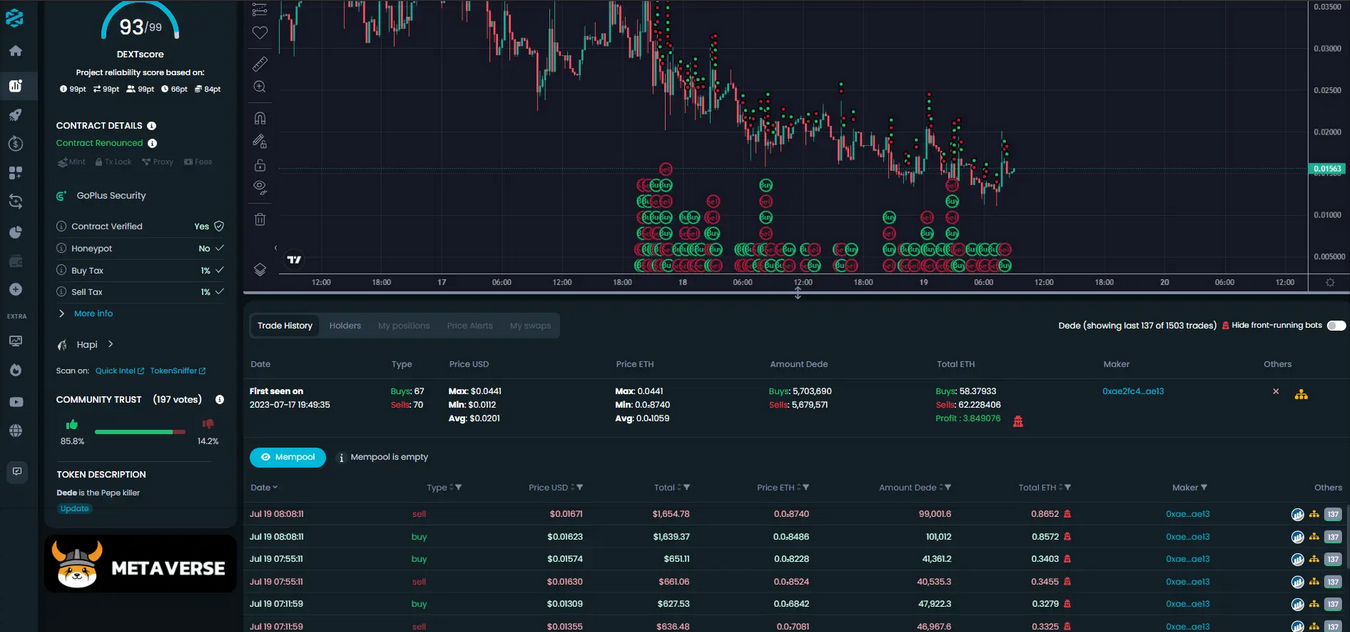Open the multichart grid icon in the sidebar
The image size is (1350, 632).
(15, 173)
